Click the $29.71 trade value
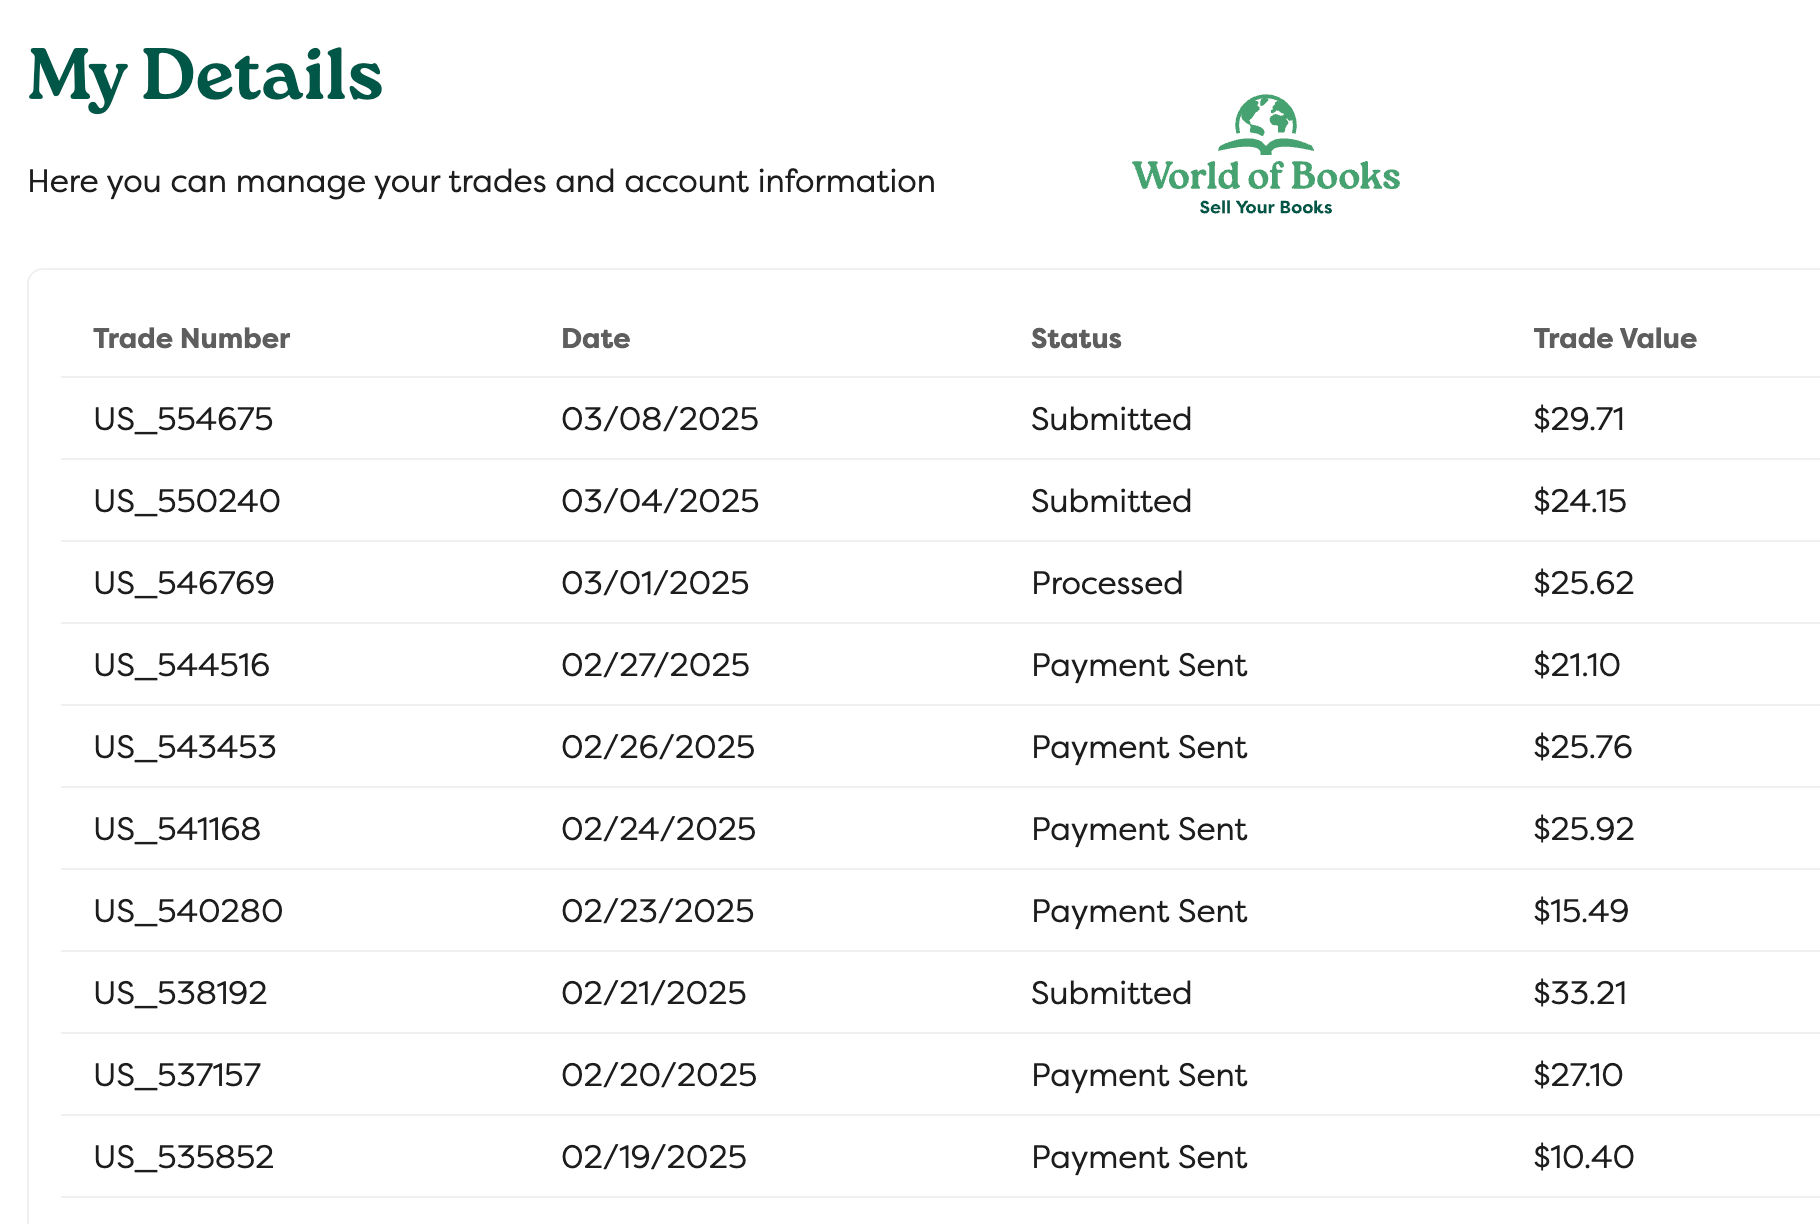This screenshot has width=1820, height=1224. point(1579,419)
